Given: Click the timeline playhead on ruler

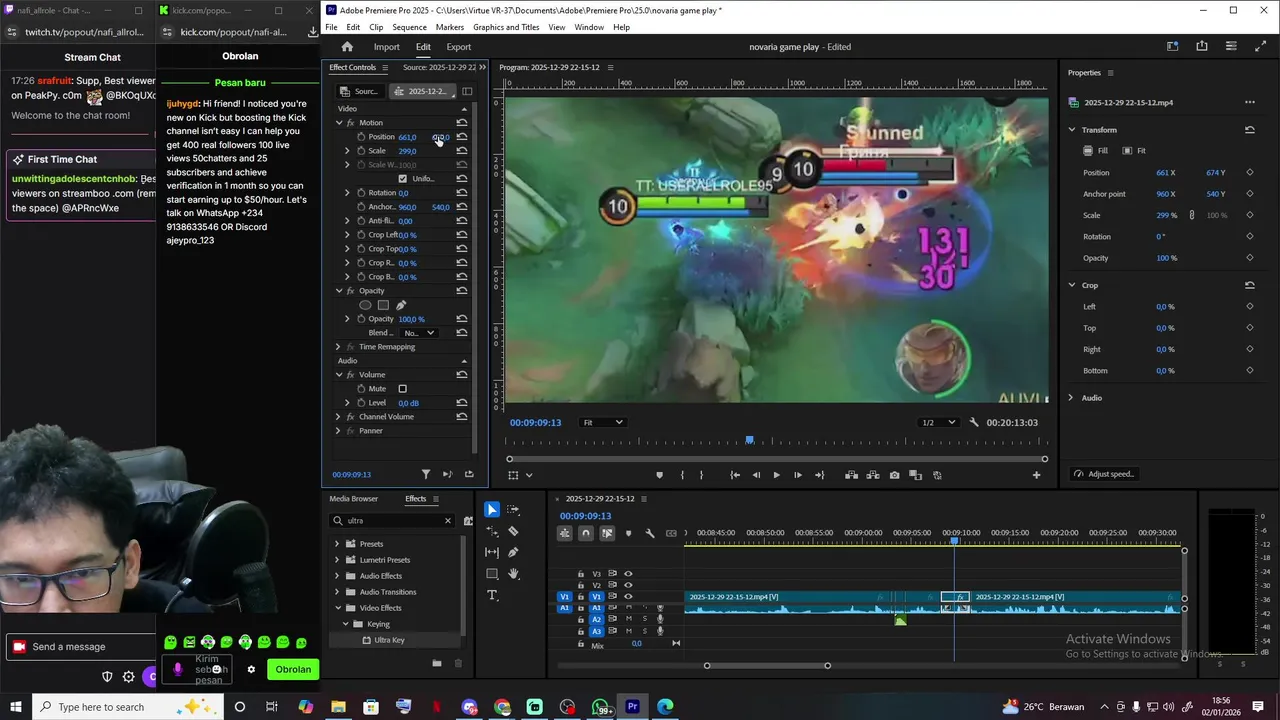Looking at the screenshot, I should pyautogui.click(x=954, y=541).
